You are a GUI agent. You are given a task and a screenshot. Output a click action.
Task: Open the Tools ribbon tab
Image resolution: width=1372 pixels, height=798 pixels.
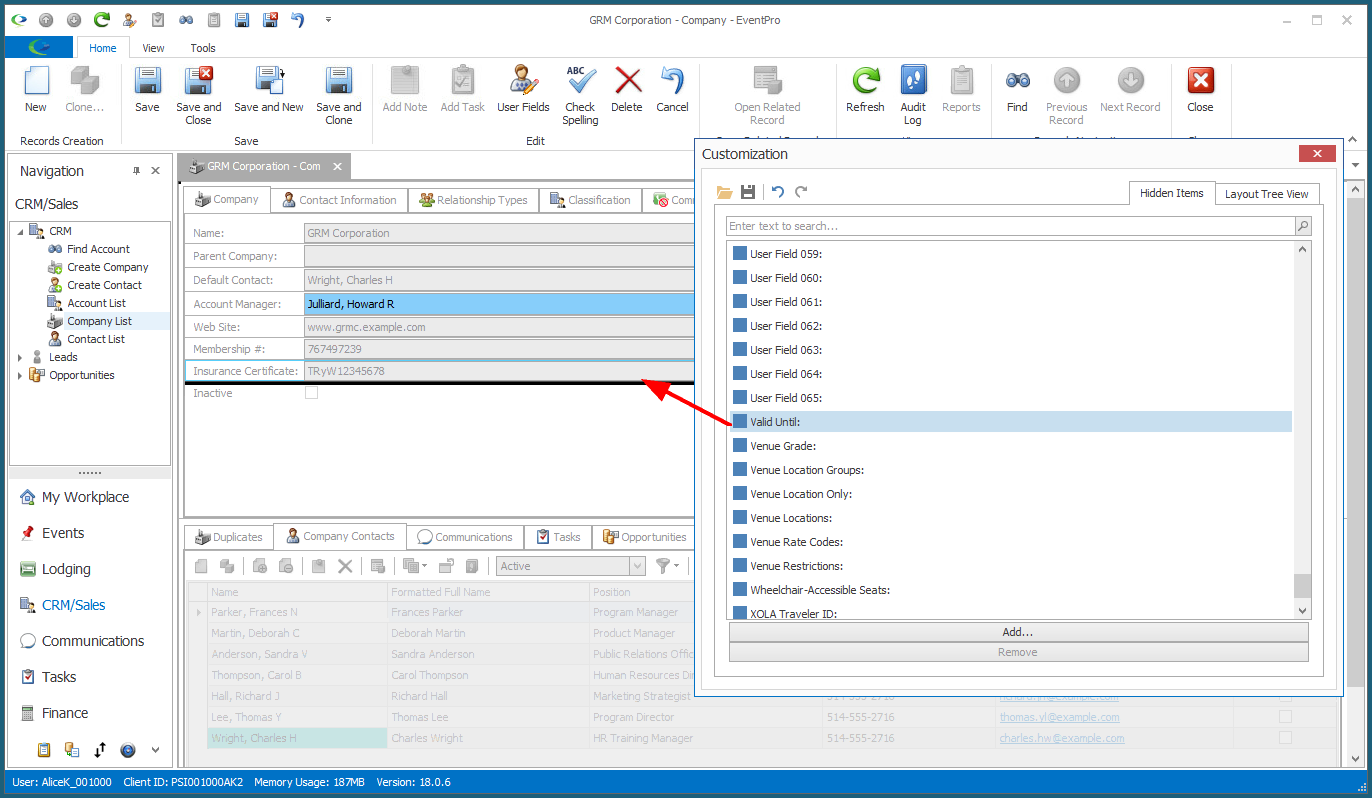(203, 47)
